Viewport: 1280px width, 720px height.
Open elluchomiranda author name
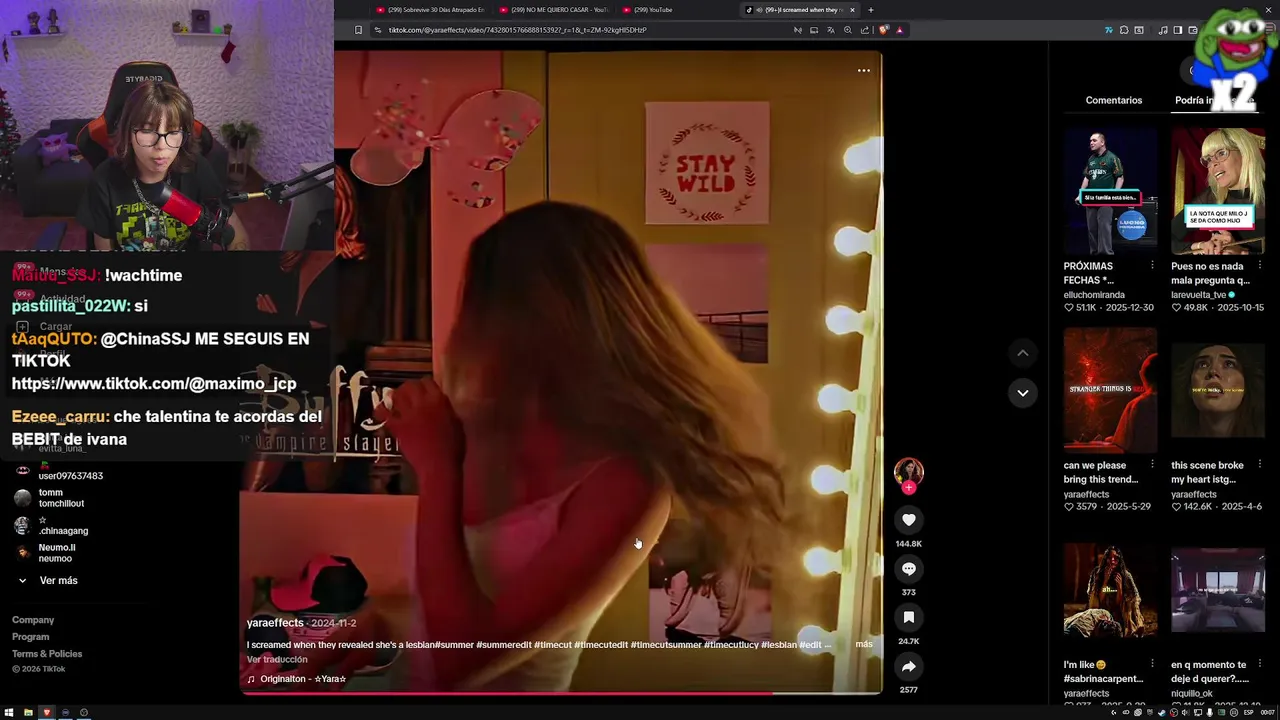[x=1094, y=295]
